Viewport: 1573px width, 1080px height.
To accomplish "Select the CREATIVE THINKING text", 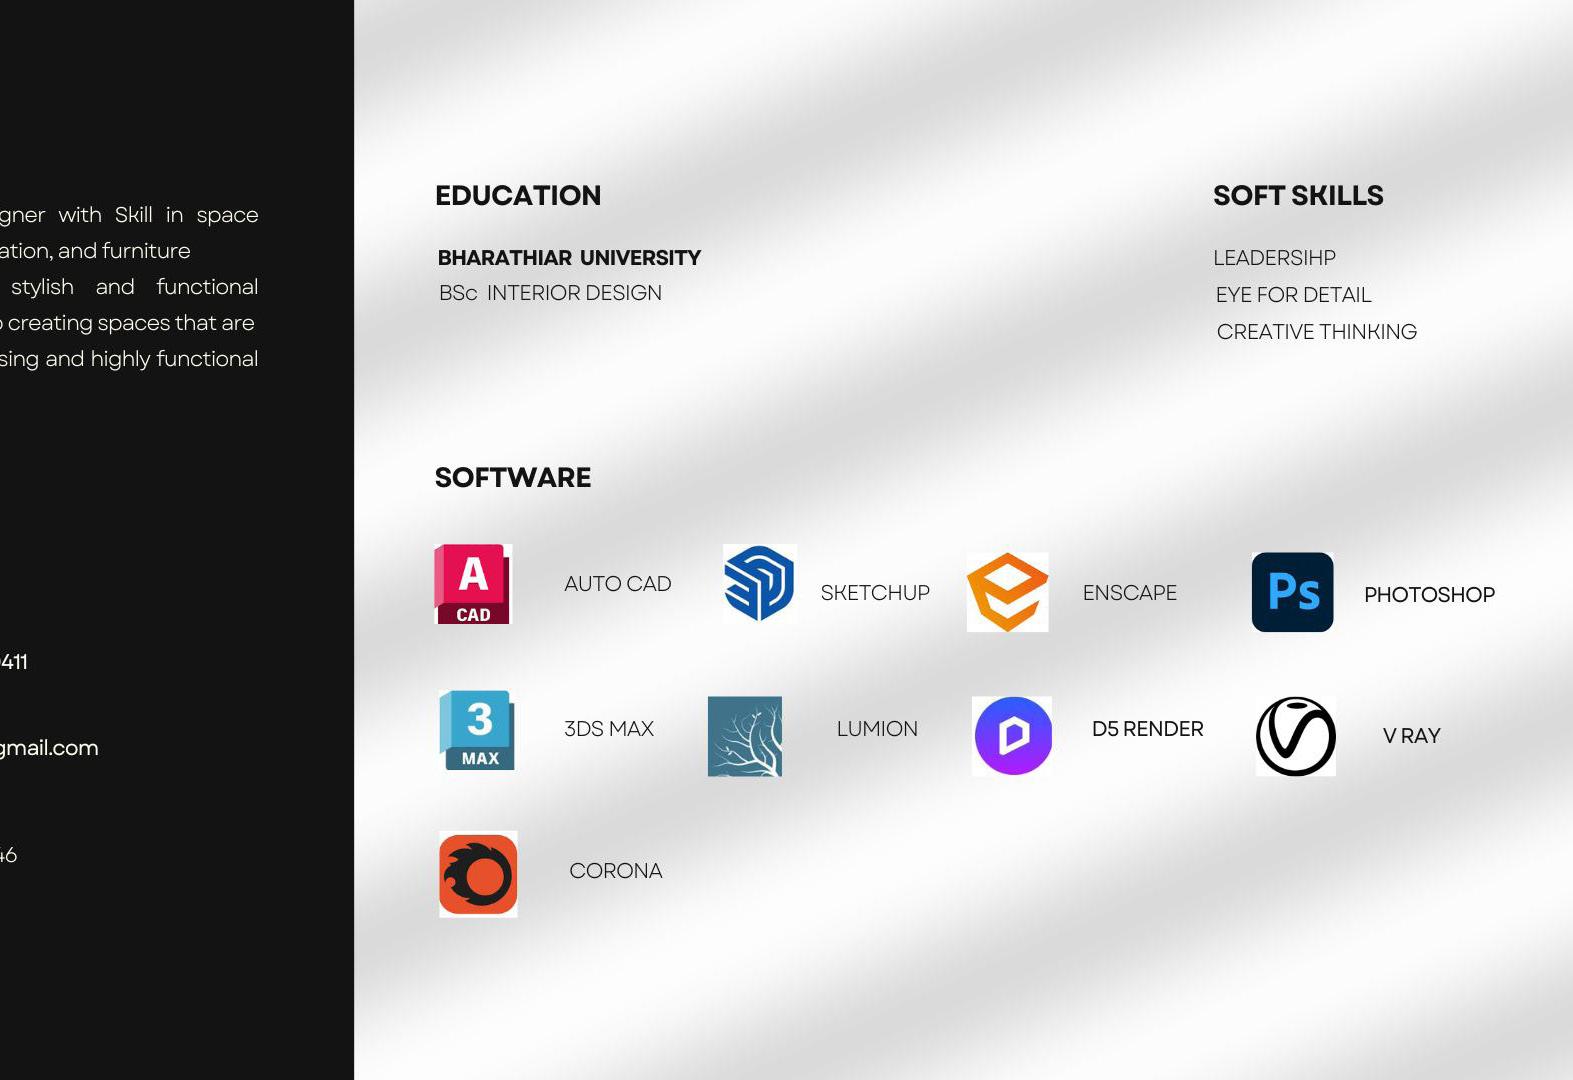I will (1316, 332).
